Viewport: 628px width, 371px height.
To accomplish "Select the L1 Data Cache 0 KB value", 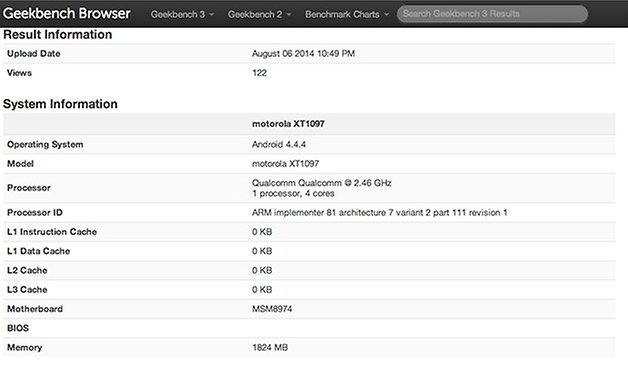I will click(262, 251).
